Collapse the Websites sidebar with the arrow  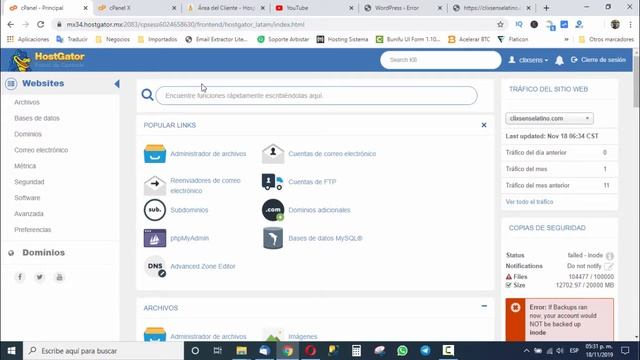click(117, 84)
